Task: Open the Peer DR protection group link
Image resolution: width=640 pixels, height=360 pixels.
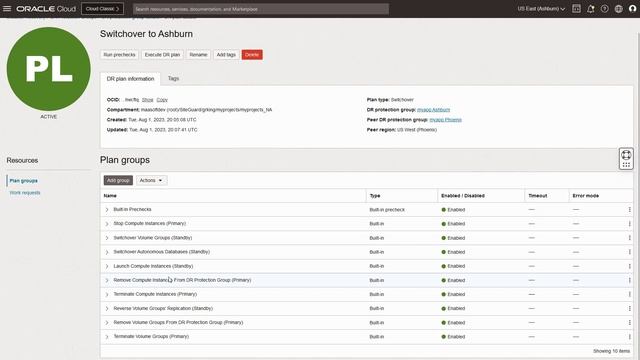Action: click(445, 120)
